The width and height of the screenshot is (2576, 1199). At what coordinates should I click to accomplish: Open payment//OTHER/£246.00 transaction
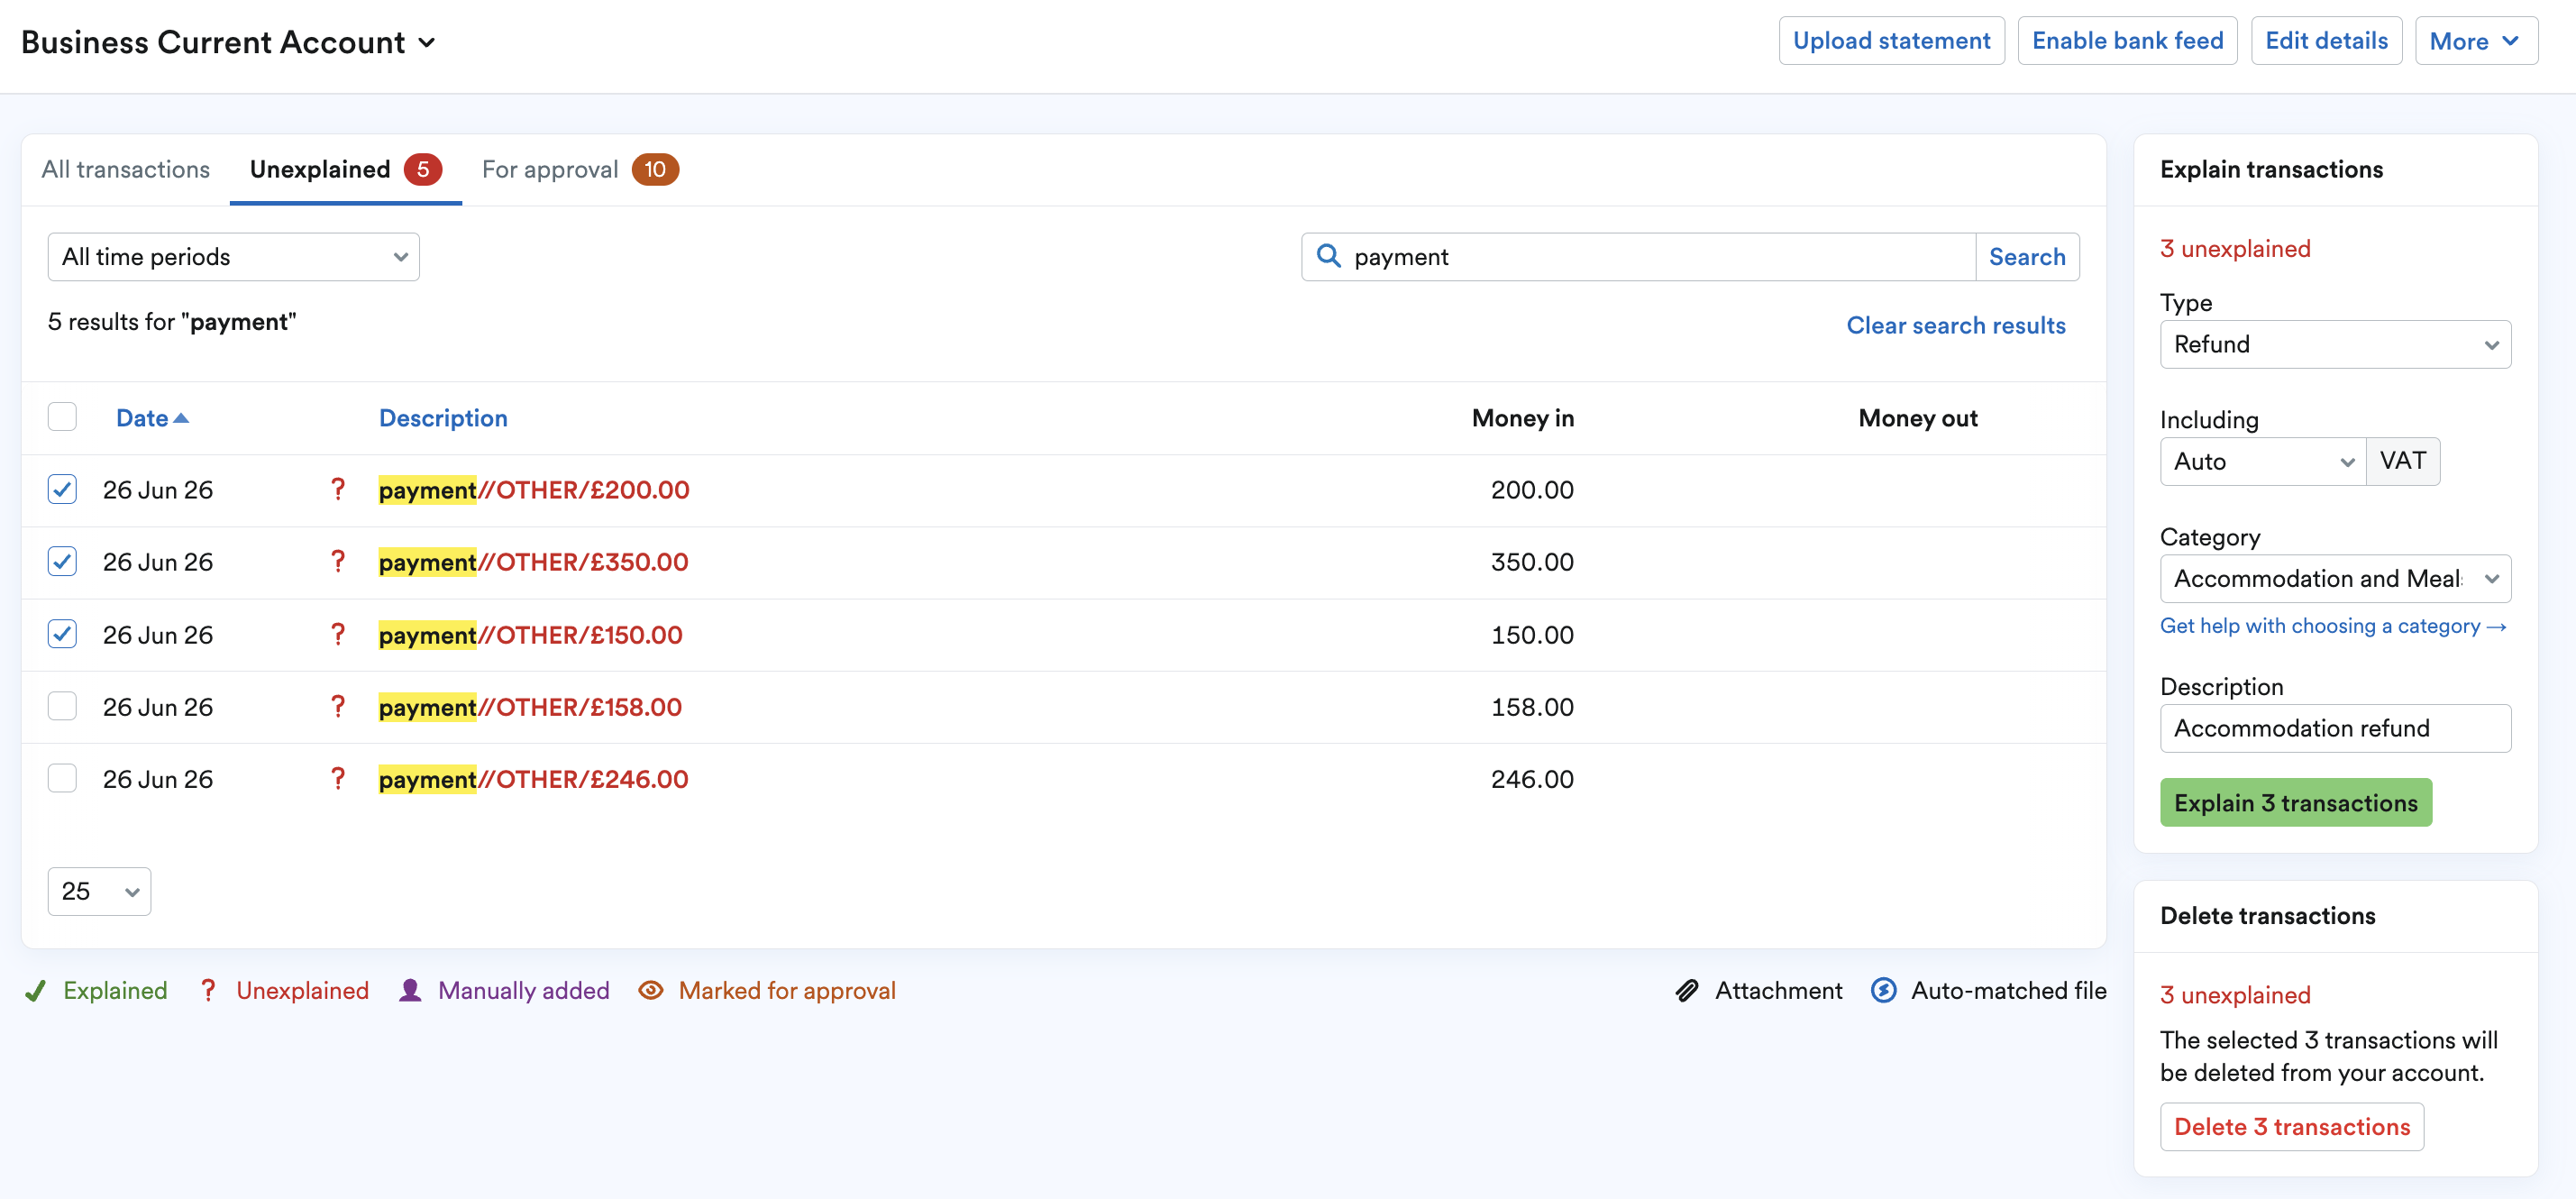pos(533,778)
